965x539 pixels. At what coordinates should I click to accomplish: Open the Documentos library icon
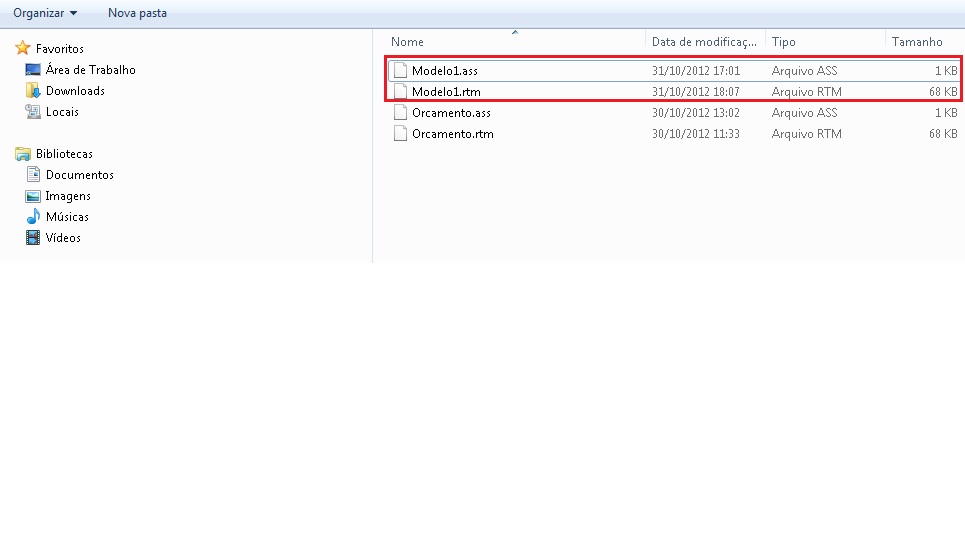[33, 175]
